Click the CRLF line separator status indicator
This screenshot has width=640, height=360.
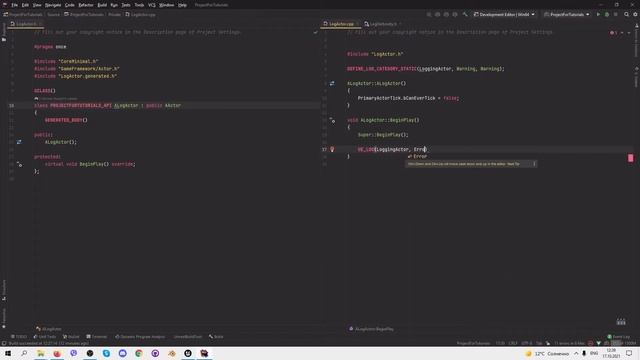coord(513,343)
